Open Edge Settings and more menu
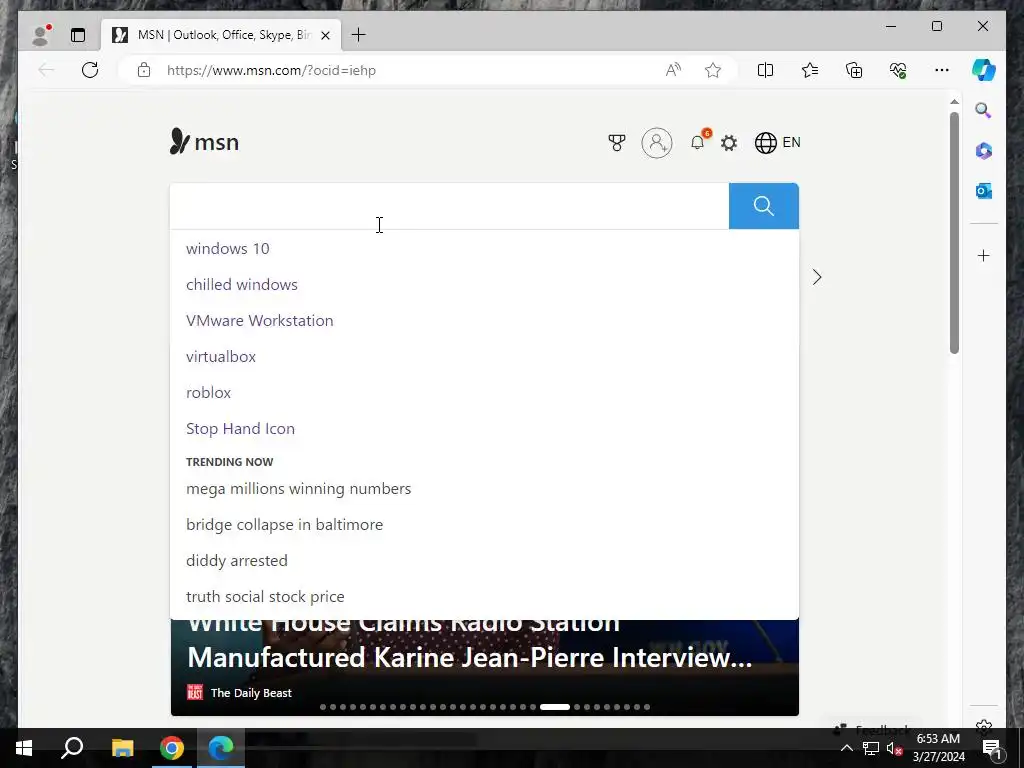Screen dimensions: 1024x768 (x=942, y=70)
